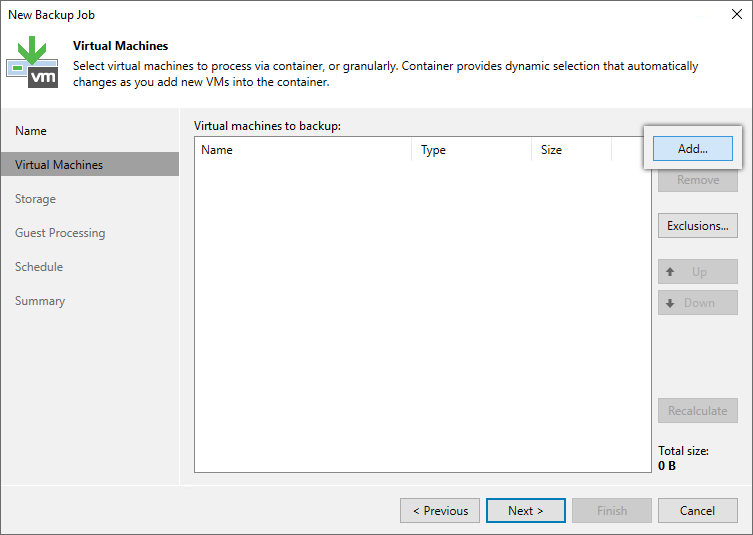Open the Exclusions... dialog
Viewport: 753px width, 535px height.
(698, 226)
